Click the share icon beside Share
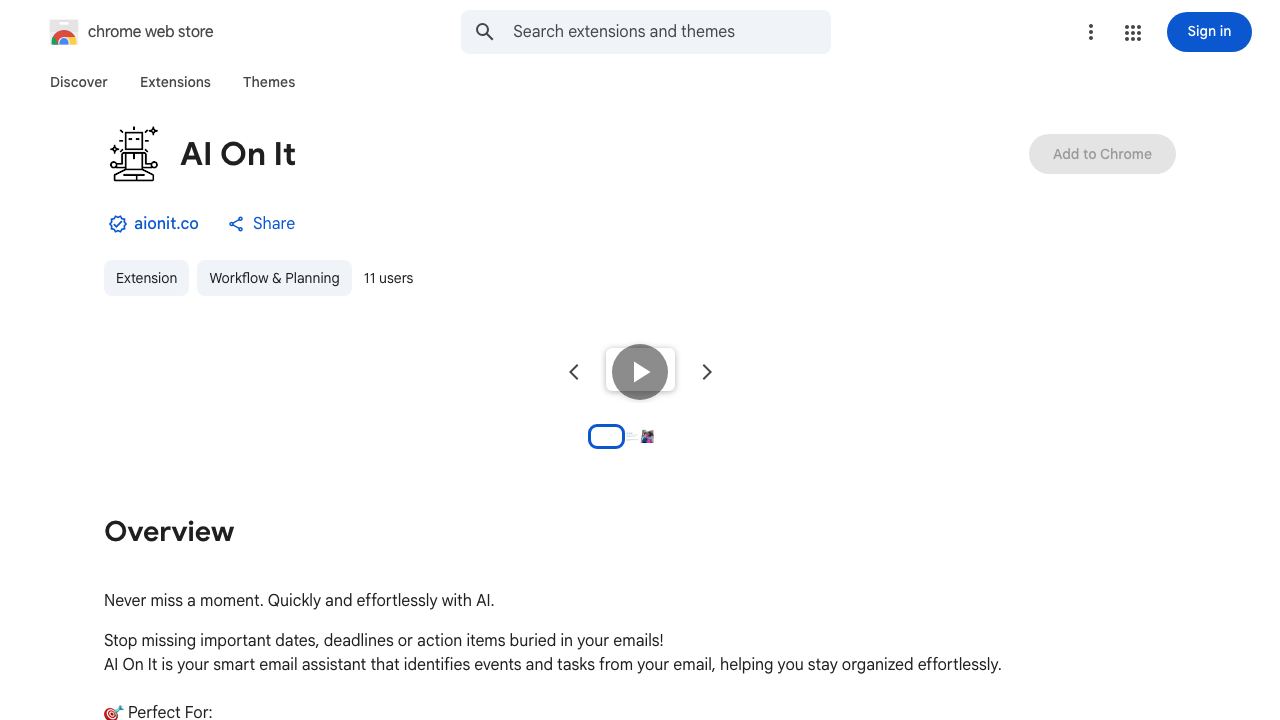1280x720 pixels. 236,224
